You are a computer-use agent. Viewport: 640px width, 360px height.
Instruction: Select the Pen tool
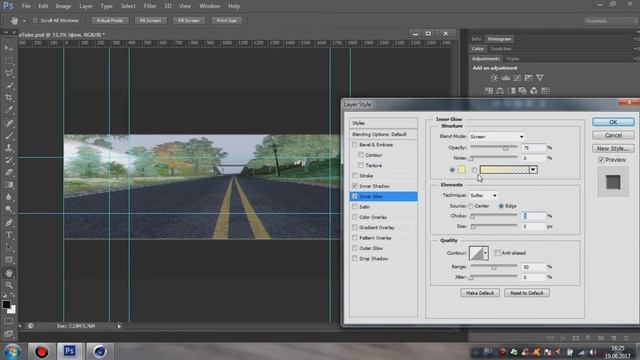[x=9, y=222]
